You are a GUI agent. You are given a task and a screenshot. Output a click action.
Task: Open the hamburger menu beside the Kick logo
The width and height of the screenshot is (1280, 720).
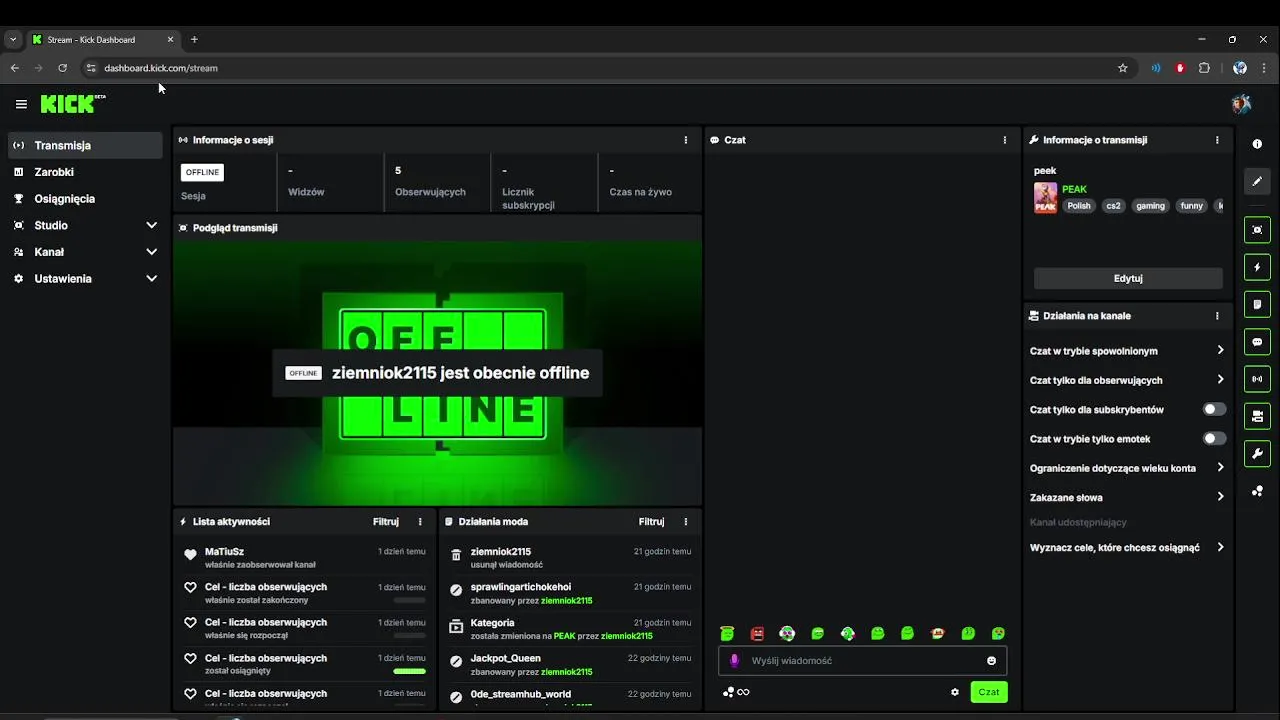[21, 104]
